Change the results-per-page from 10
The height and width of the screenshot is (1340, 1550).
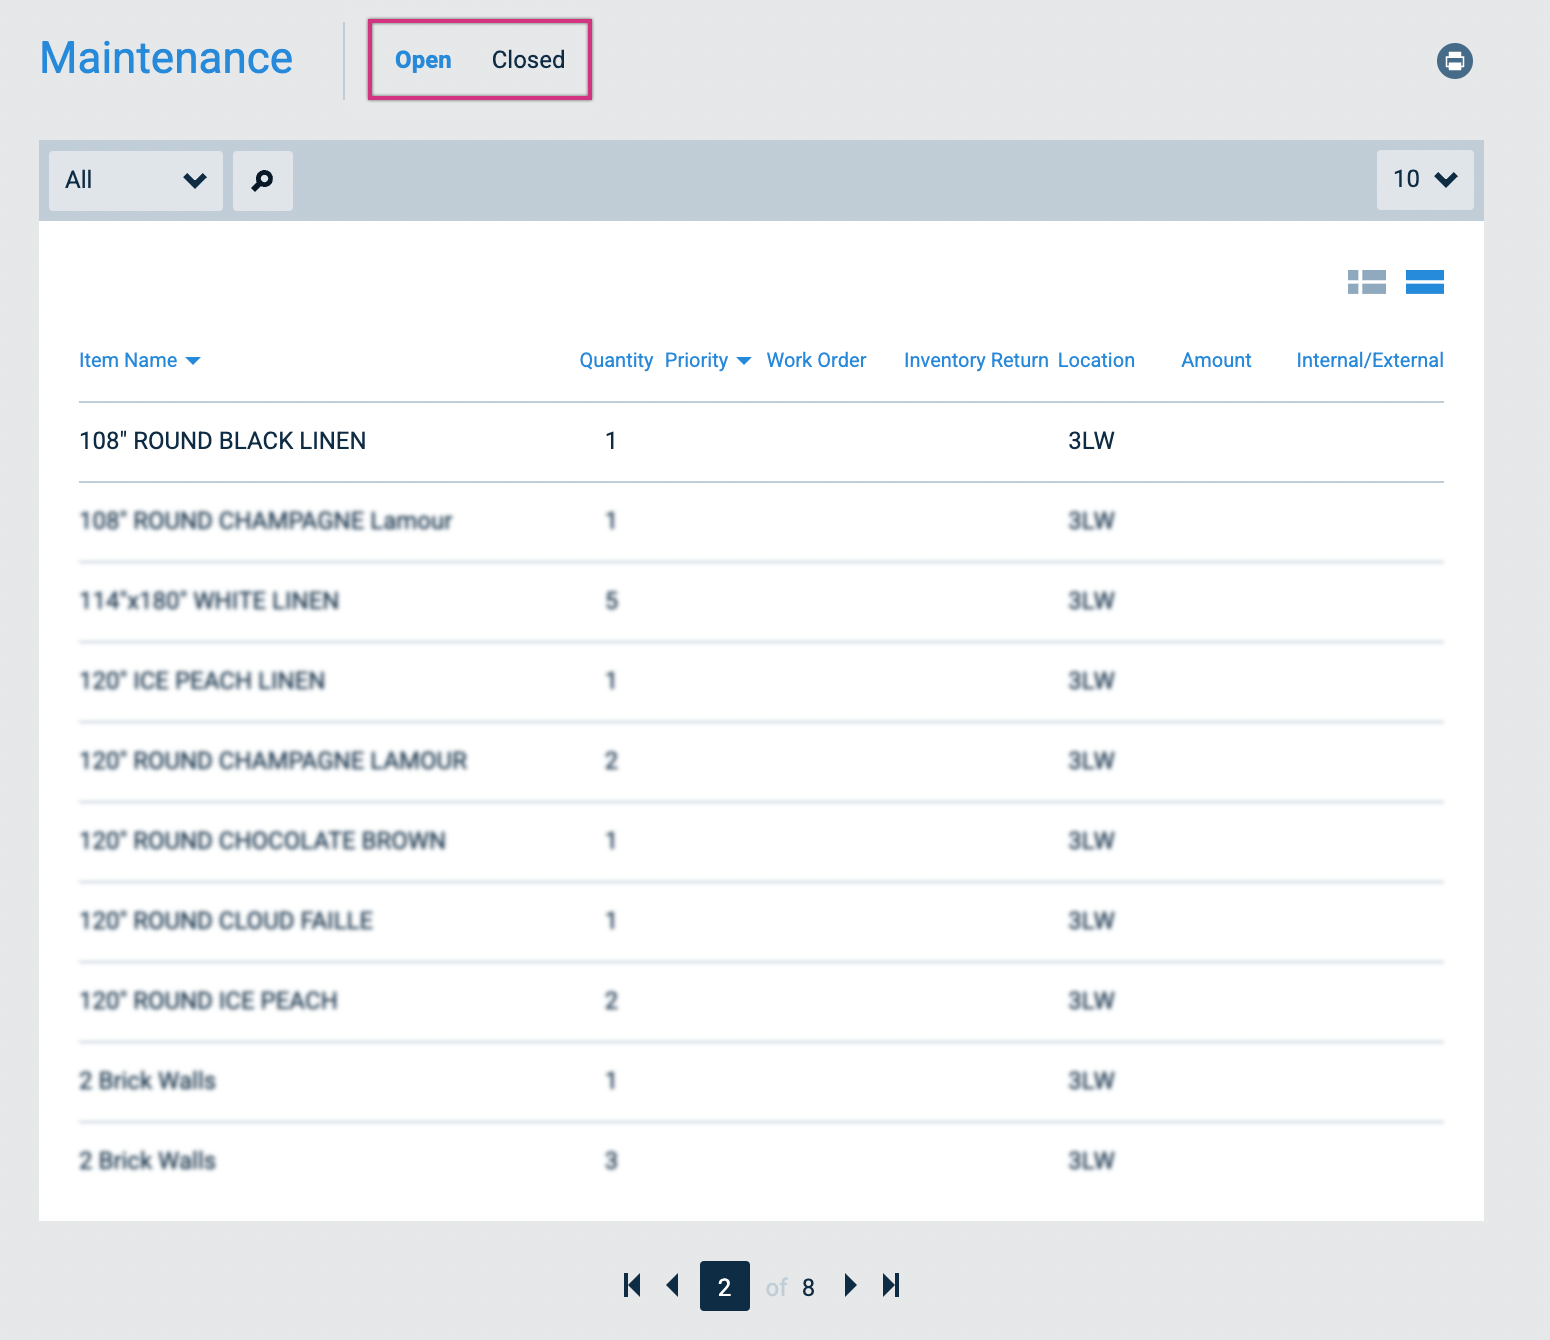[1424, 180]
